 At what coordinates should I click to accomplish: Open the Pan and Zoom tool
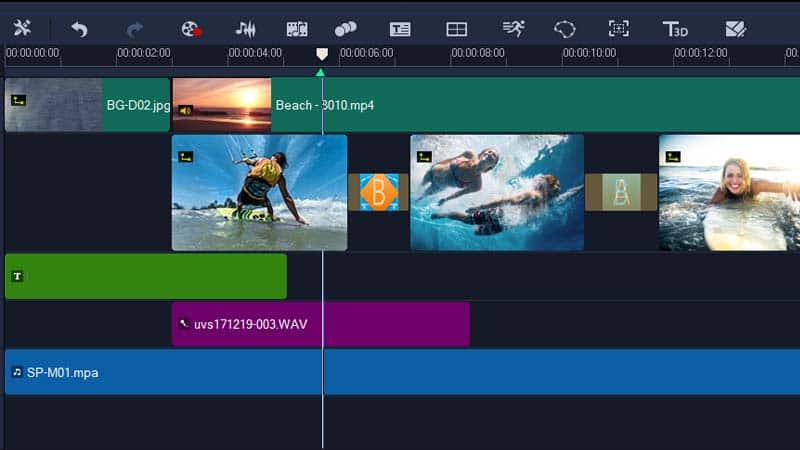tap(620, 29)
